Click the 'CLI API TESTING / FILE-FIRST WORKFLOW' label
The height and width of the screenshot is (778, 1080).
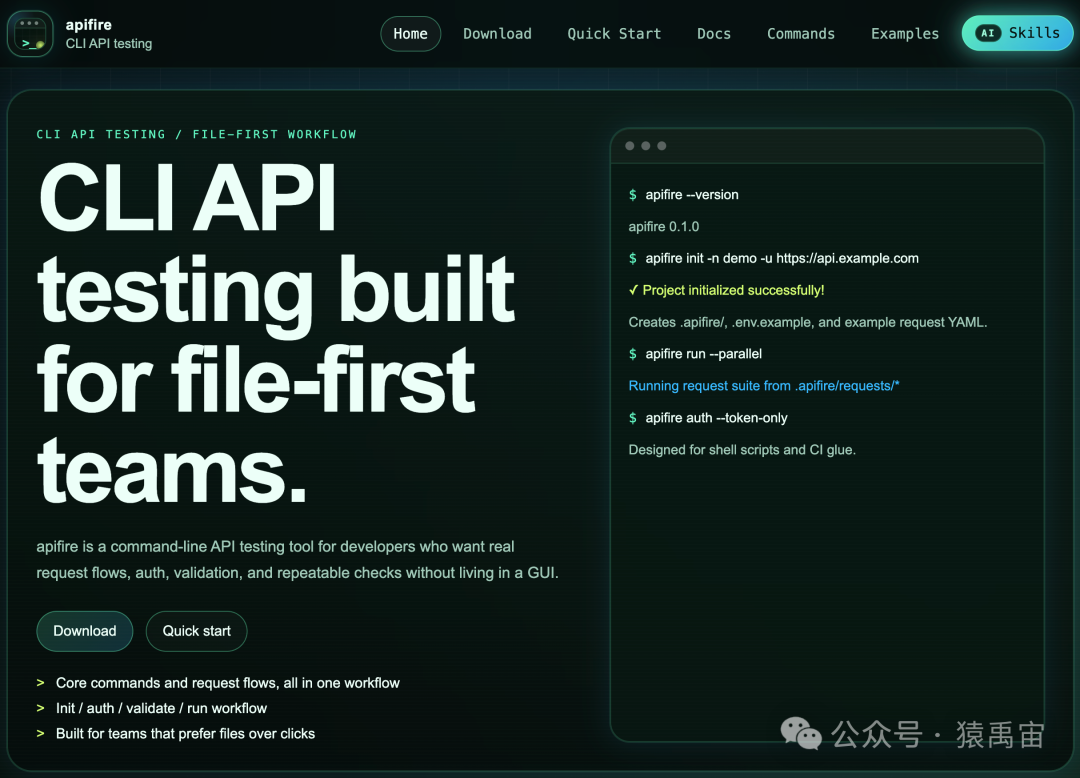[x=196, y=133]
